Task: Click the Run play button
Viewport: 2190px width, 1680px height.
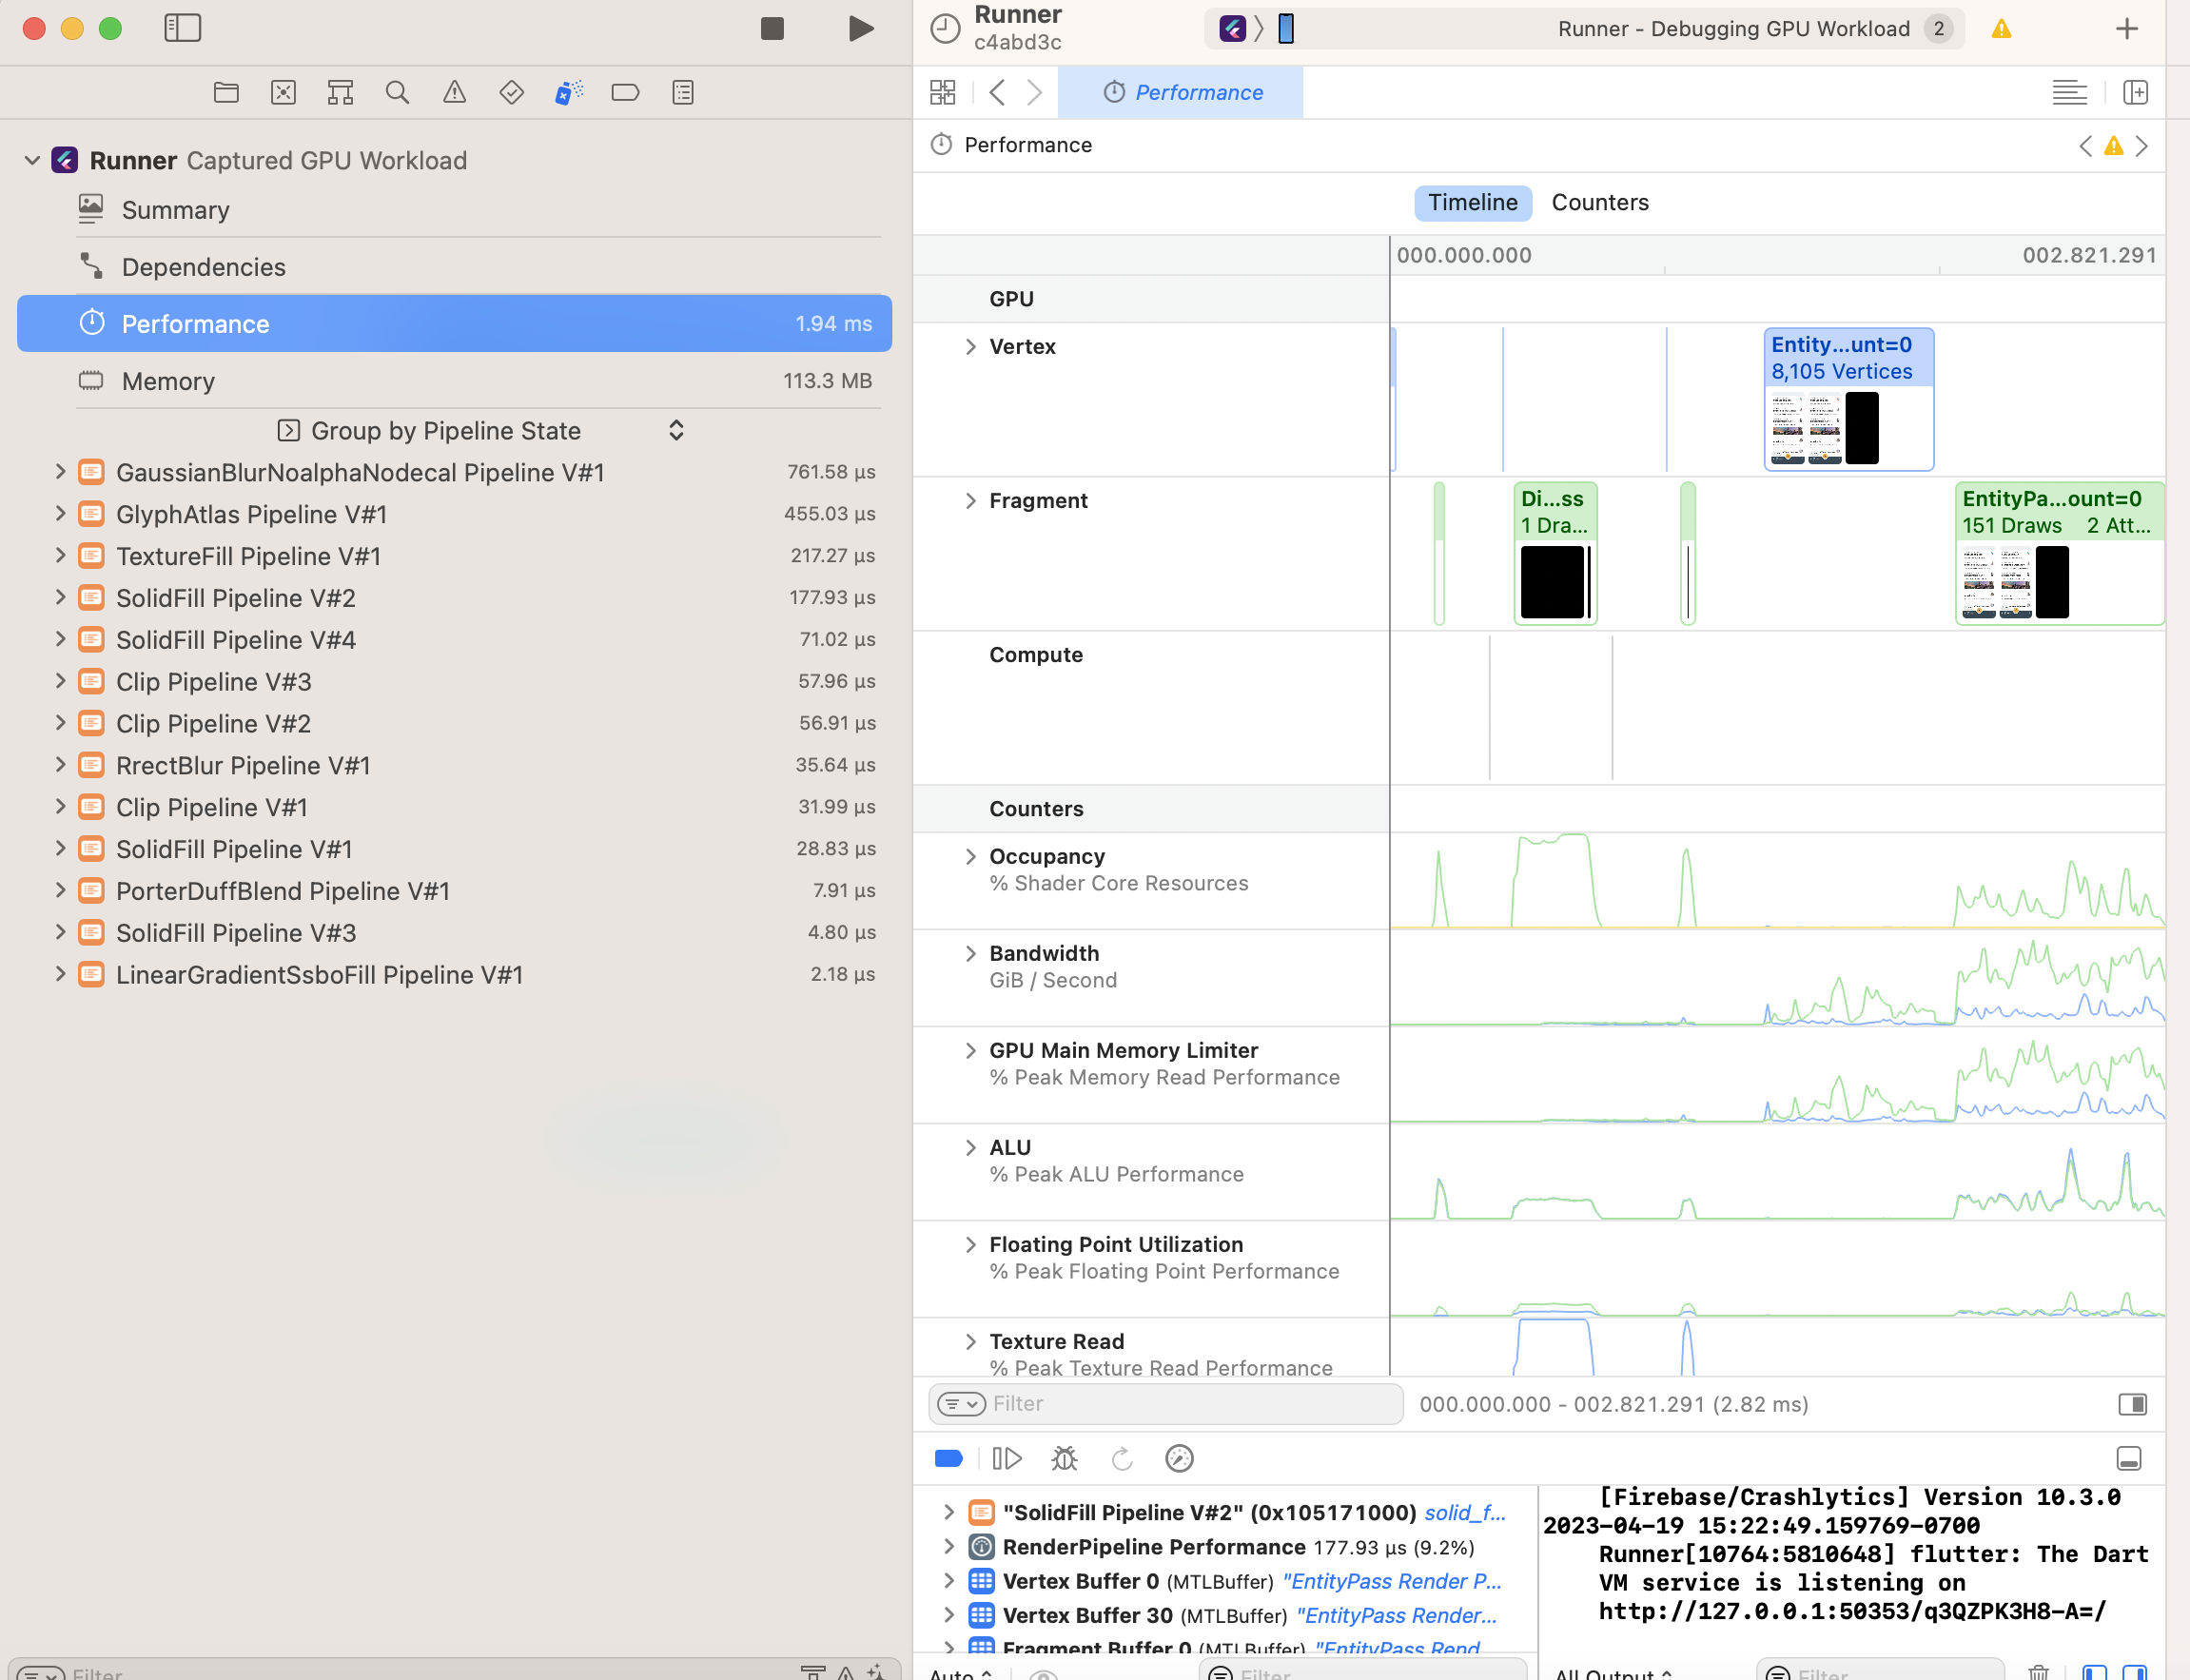Action: (x=860, y=28)
